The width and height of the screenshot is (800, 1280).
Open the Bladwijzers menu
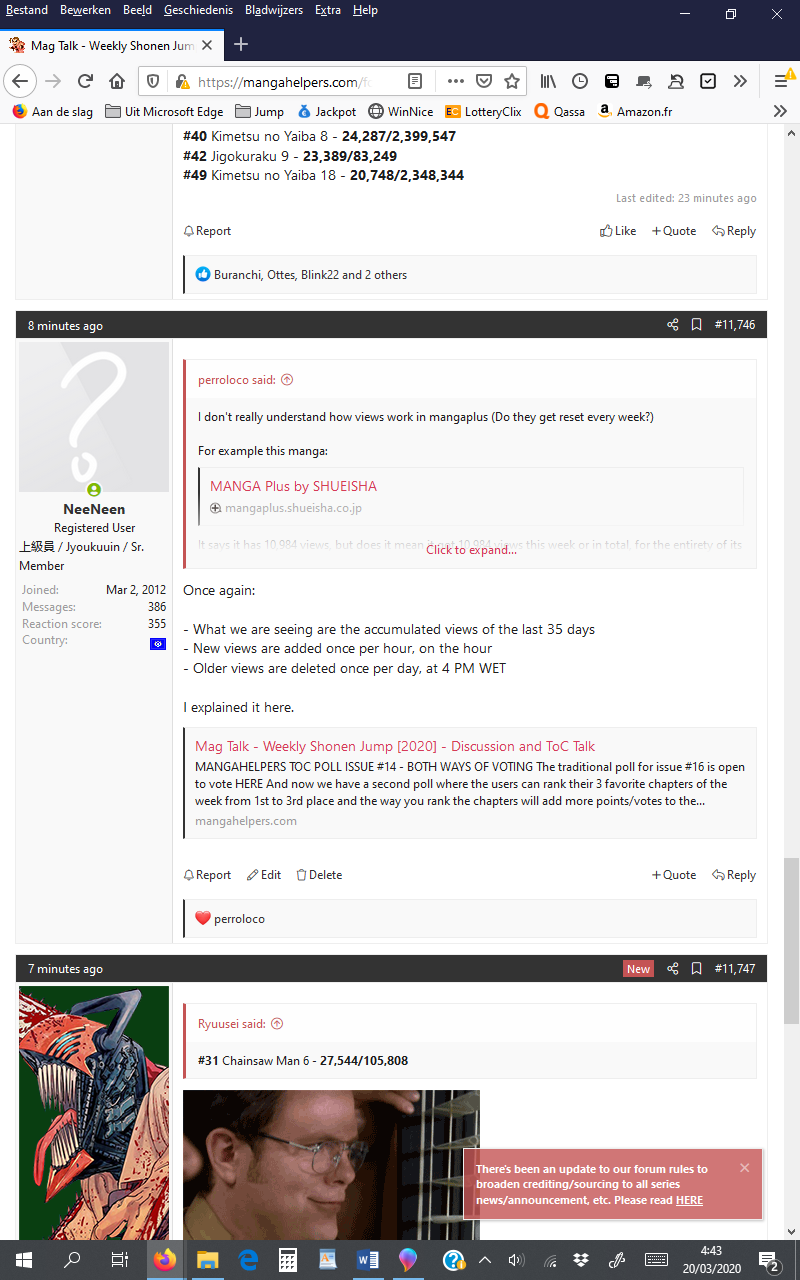click(x=274, y=10)
